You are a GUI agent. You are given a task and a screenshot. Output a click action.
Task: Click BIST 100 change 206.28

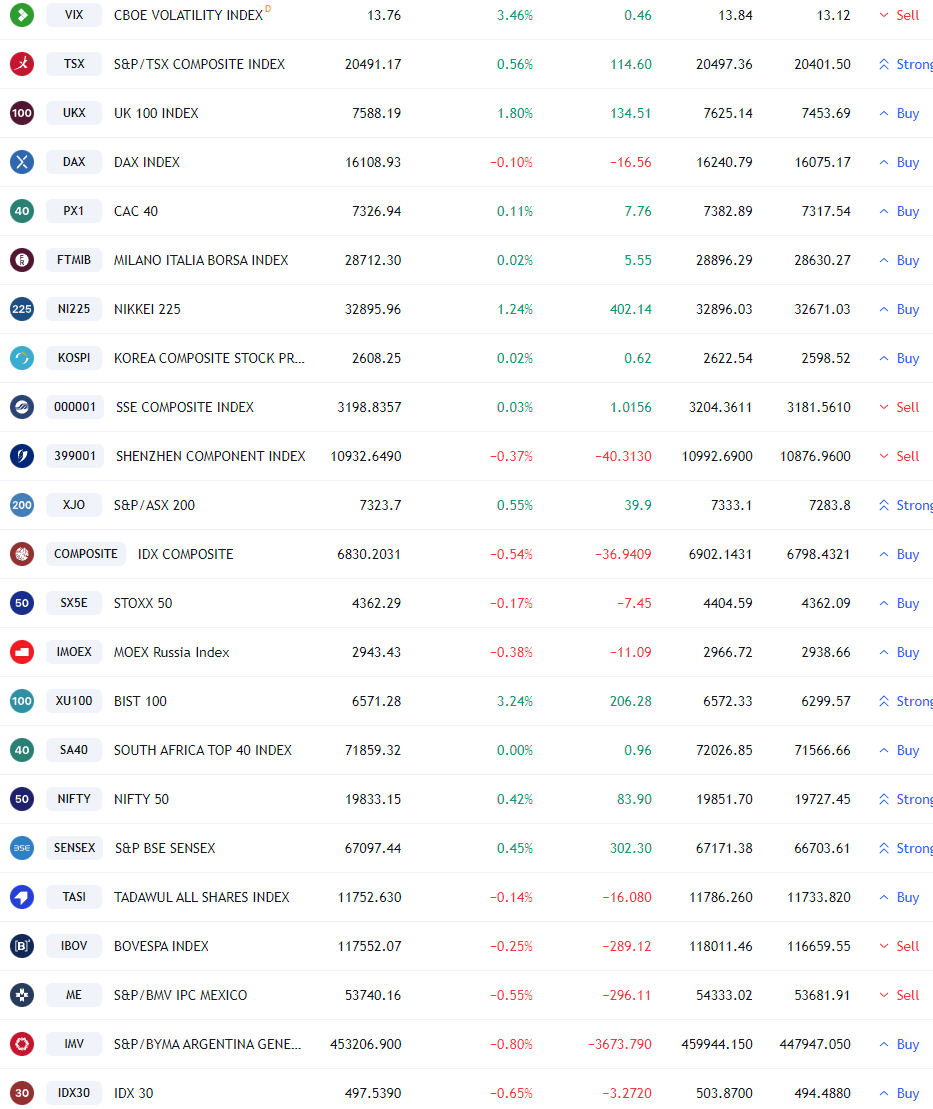coord(631,702)
